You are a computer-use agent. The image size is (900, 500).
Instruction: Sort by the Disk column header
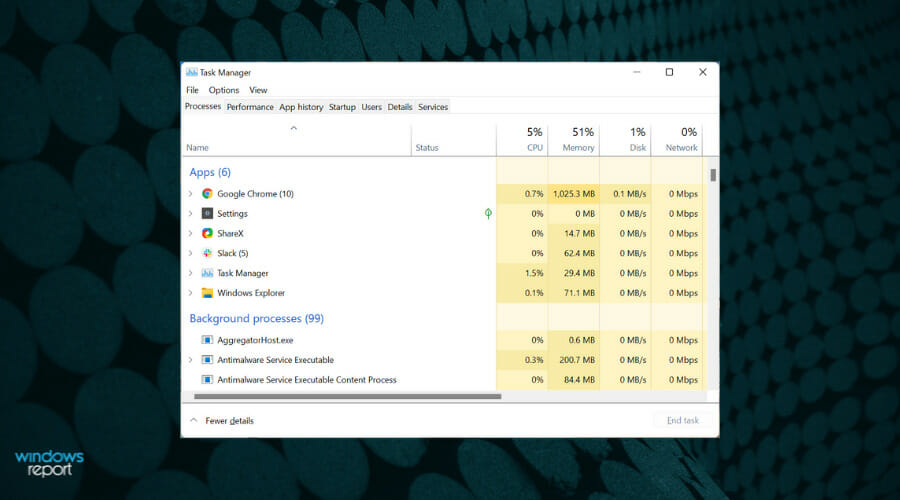pos(638,148)
